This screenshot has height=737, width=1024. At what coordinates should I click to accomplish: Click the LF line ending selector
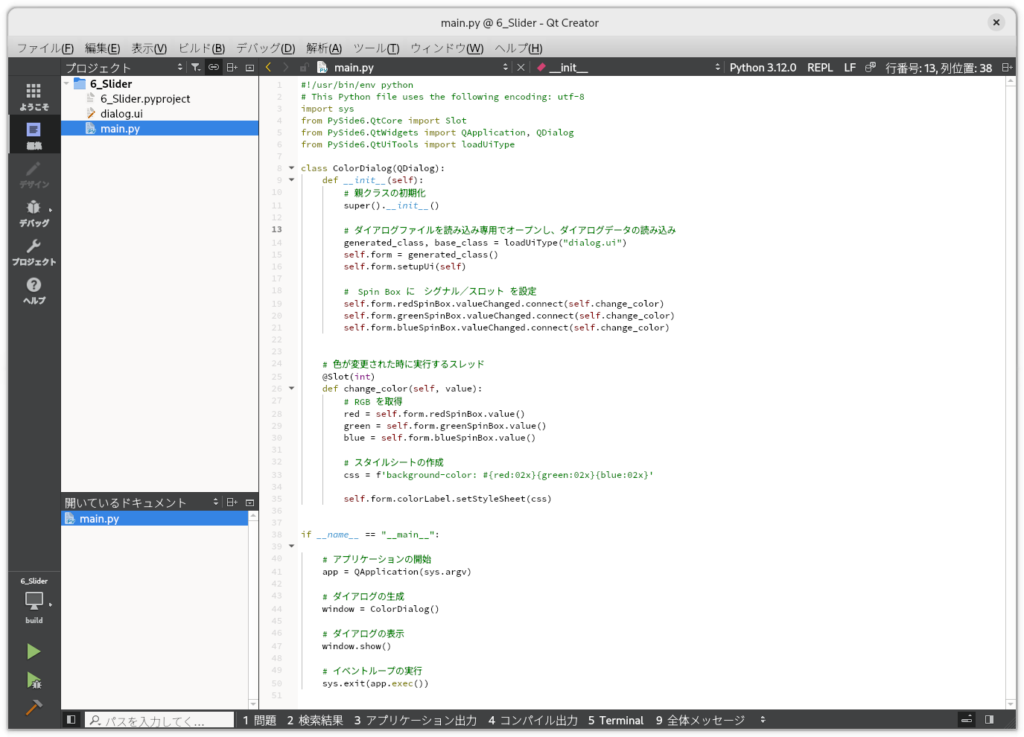coord(850,67)
